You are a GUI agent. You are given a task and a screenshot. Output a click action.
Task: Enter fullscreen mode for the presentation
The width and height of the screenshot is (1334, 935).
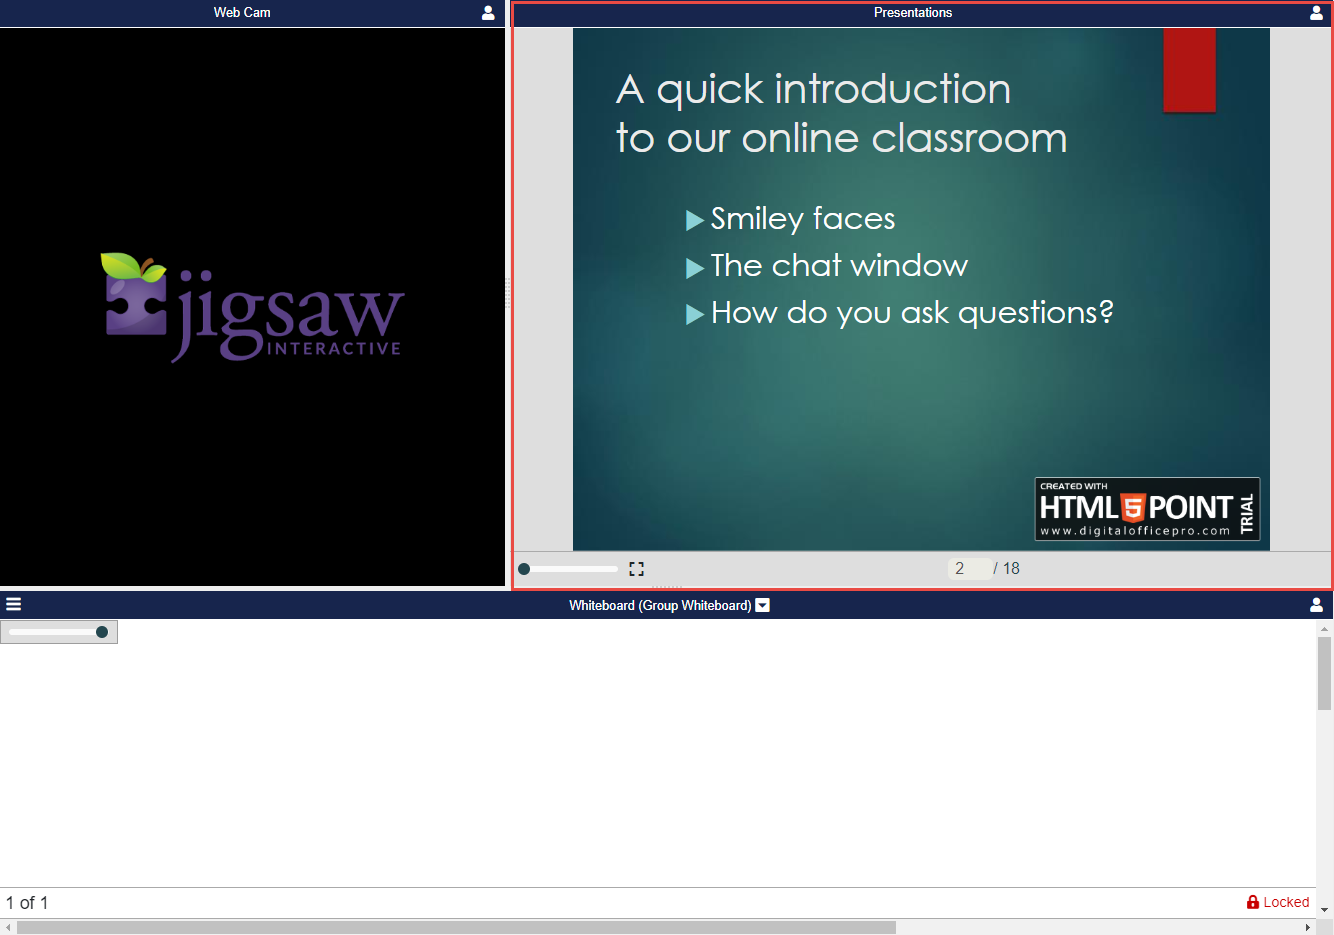tap(636, 569)
